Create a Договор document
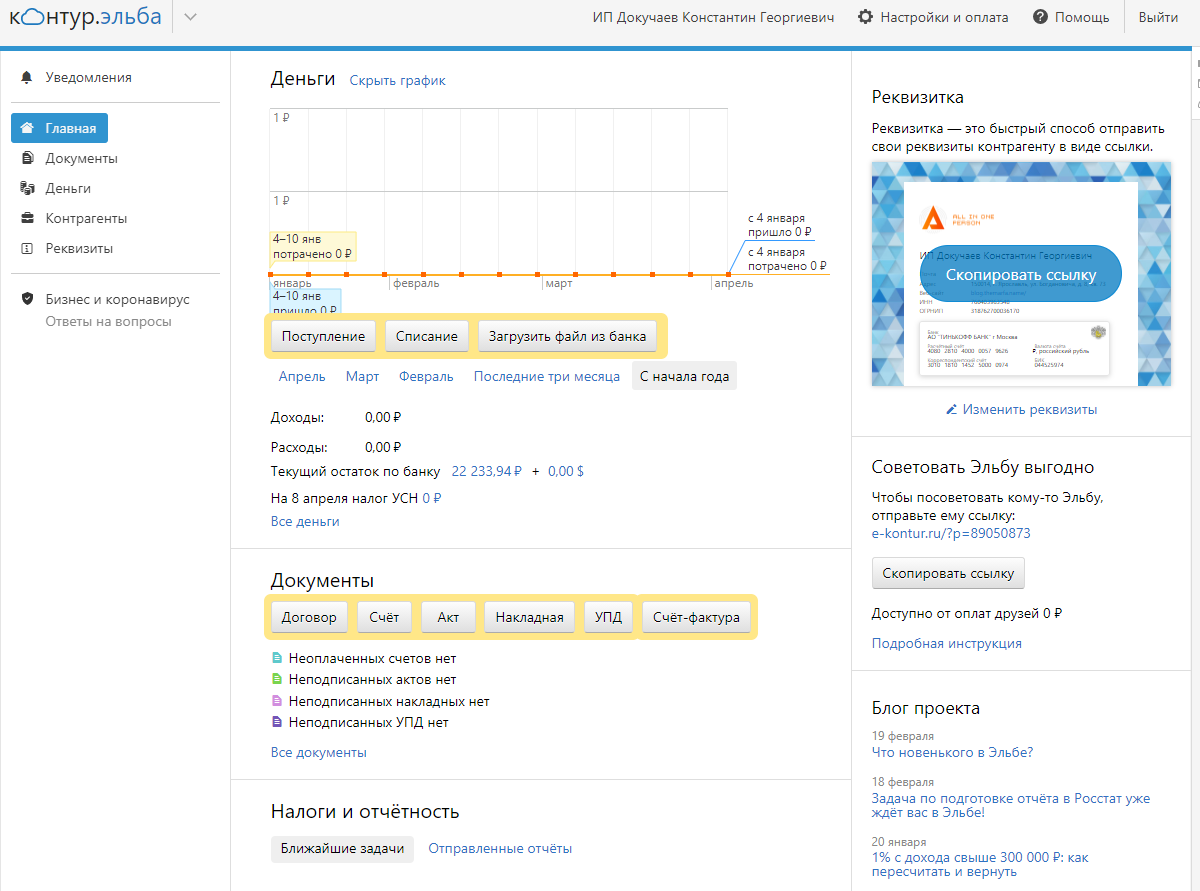The height and width of the screenshot is (891, 1200). pos(309,617)
